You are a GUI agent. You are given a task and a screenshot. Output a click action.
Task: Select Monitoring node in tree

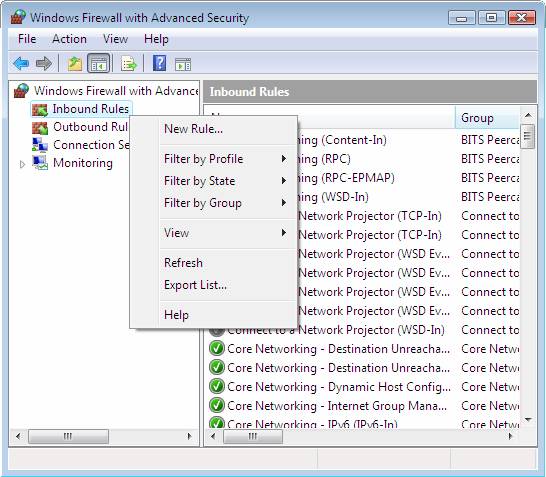pos(83,163)
